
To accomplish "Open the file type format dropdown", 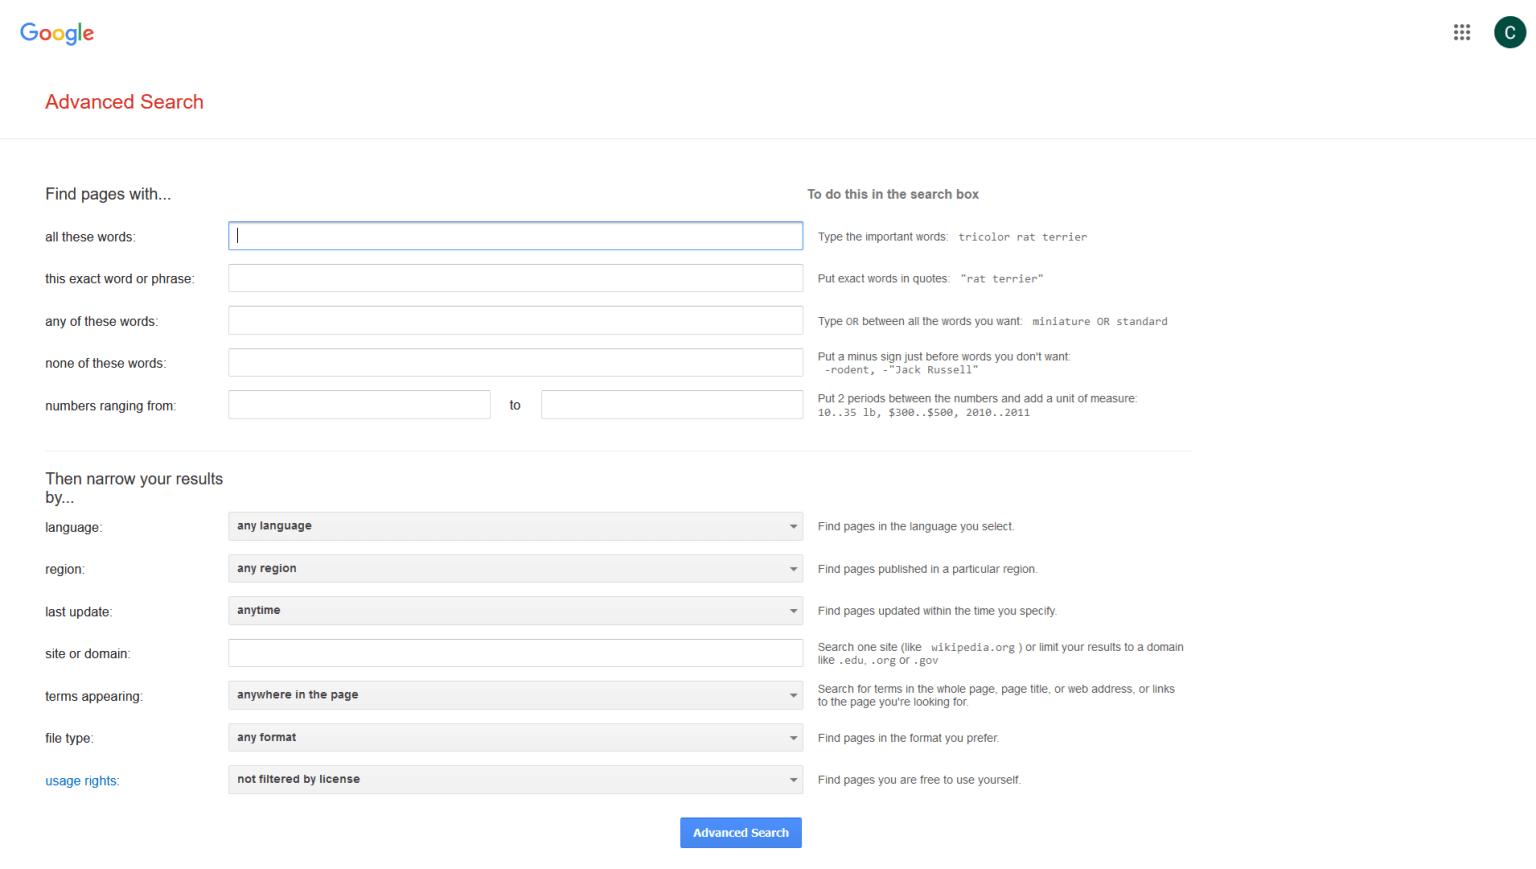I will point(515,737).
